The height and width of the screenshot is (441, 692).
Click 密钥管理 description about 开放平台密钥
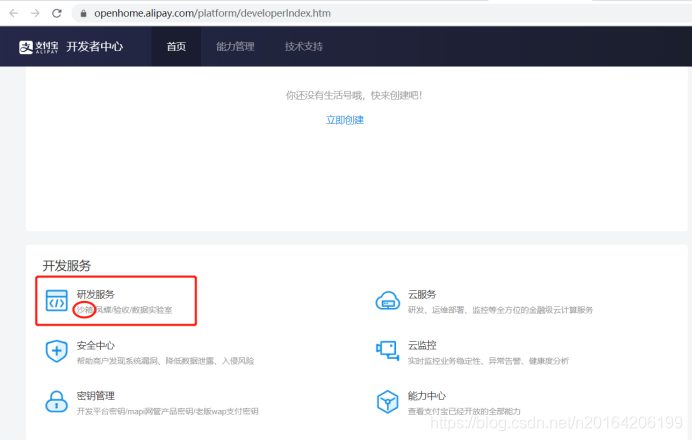[x=167, y=411]
